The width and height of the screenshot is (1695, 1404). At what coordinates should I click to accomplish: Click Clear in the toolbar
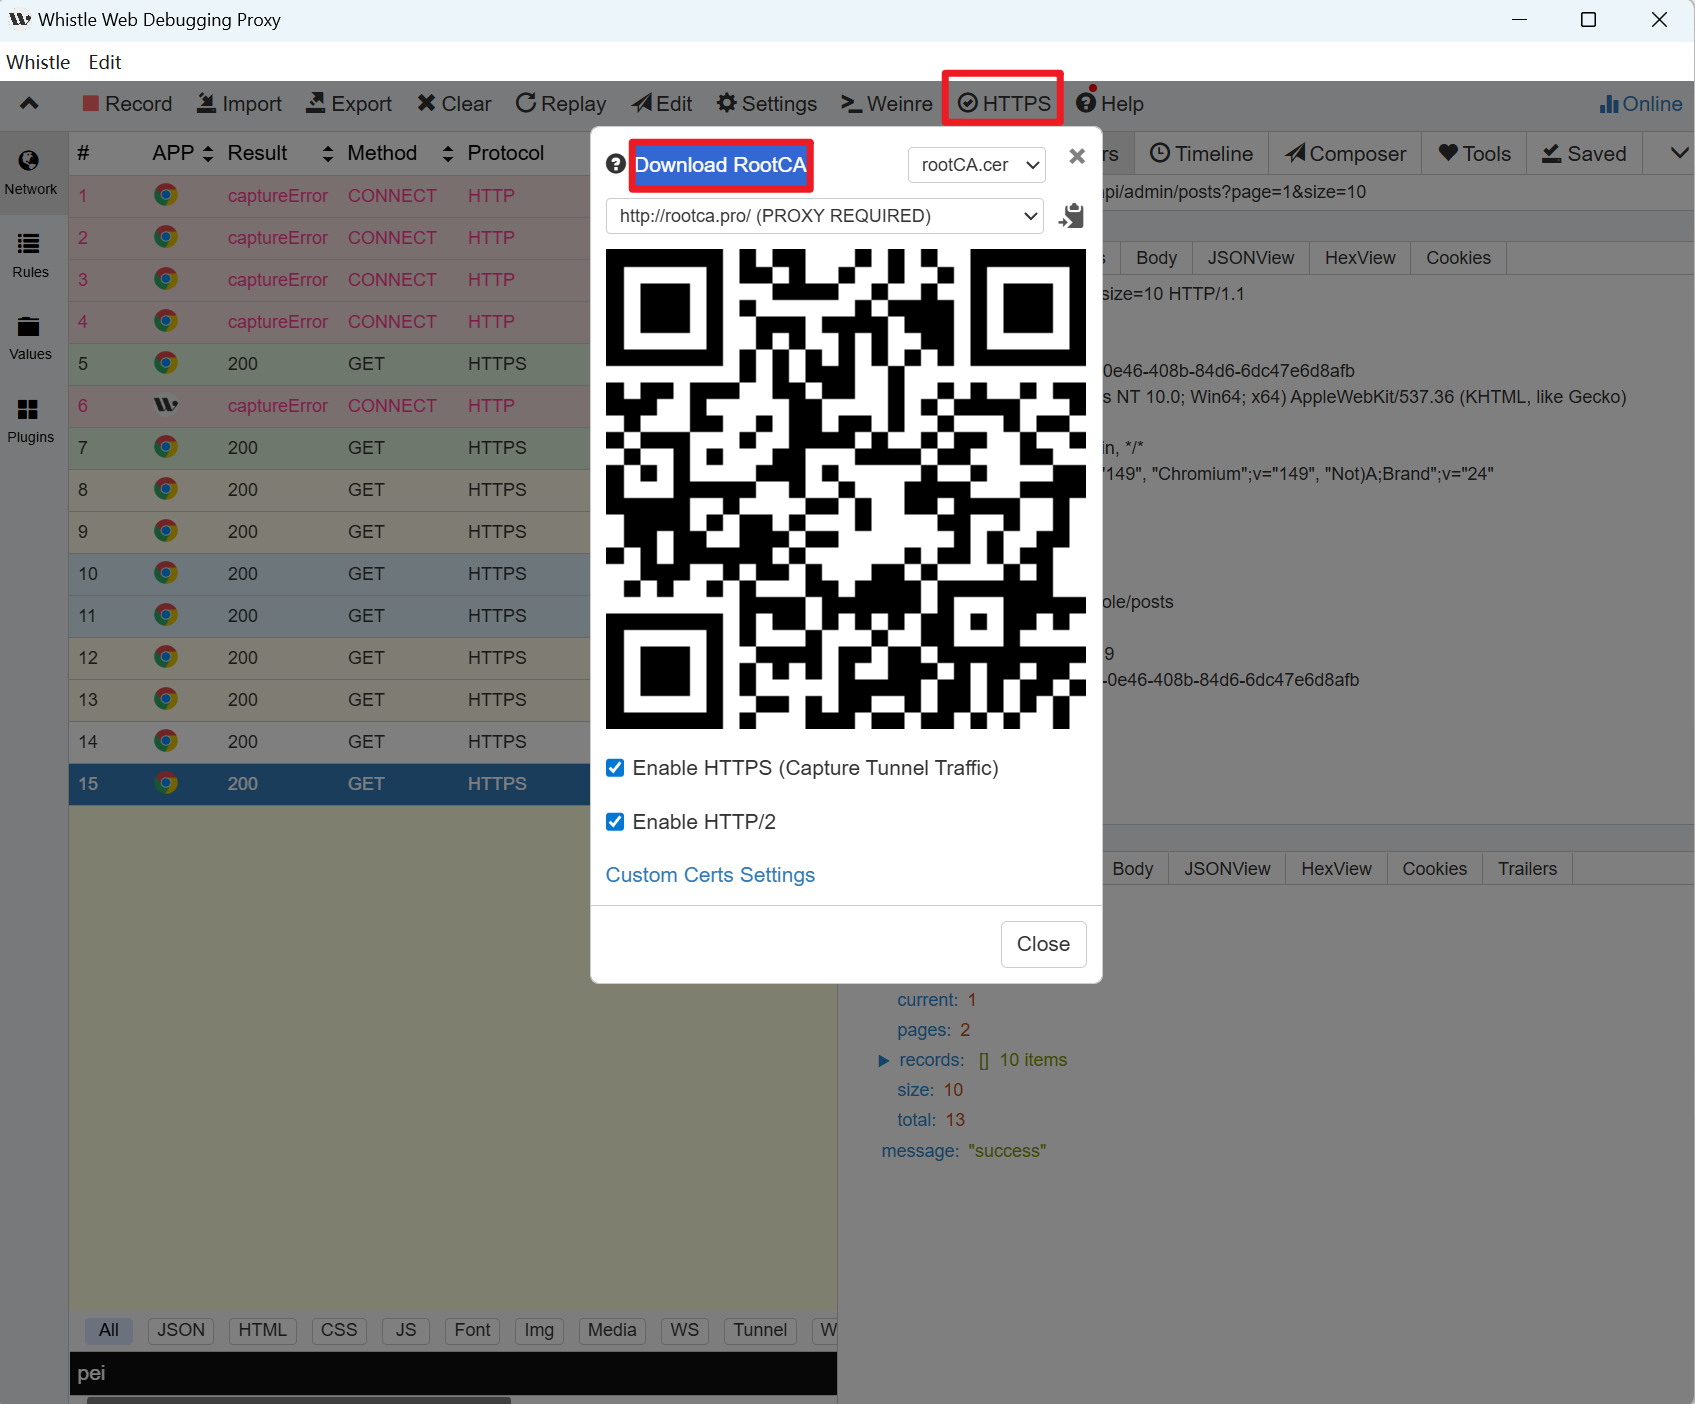pos(454,104)
